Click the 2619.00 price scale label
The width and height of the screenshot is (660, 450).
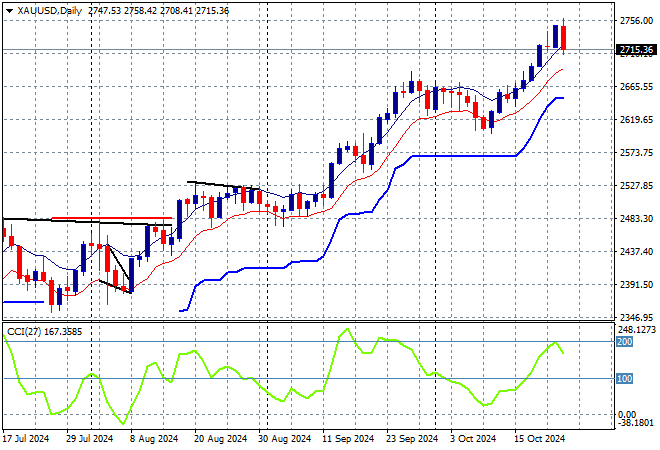tap(636, 119)
